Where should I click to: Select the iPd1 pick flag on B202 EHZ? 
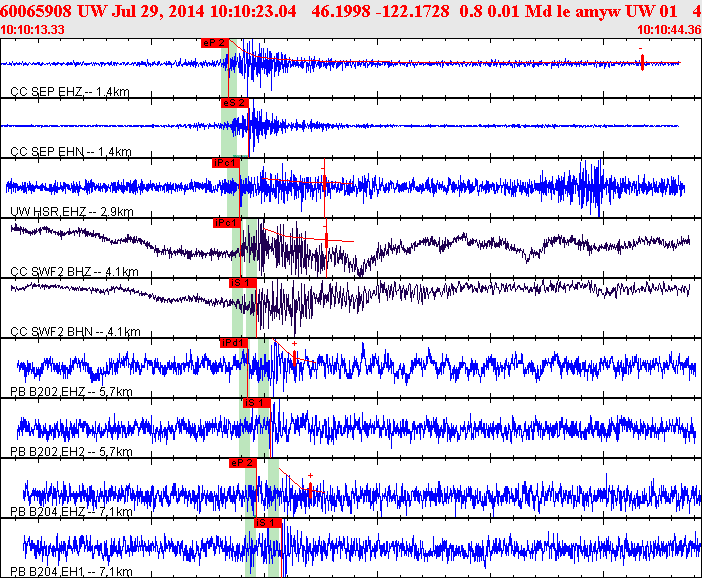pos(234,343)
